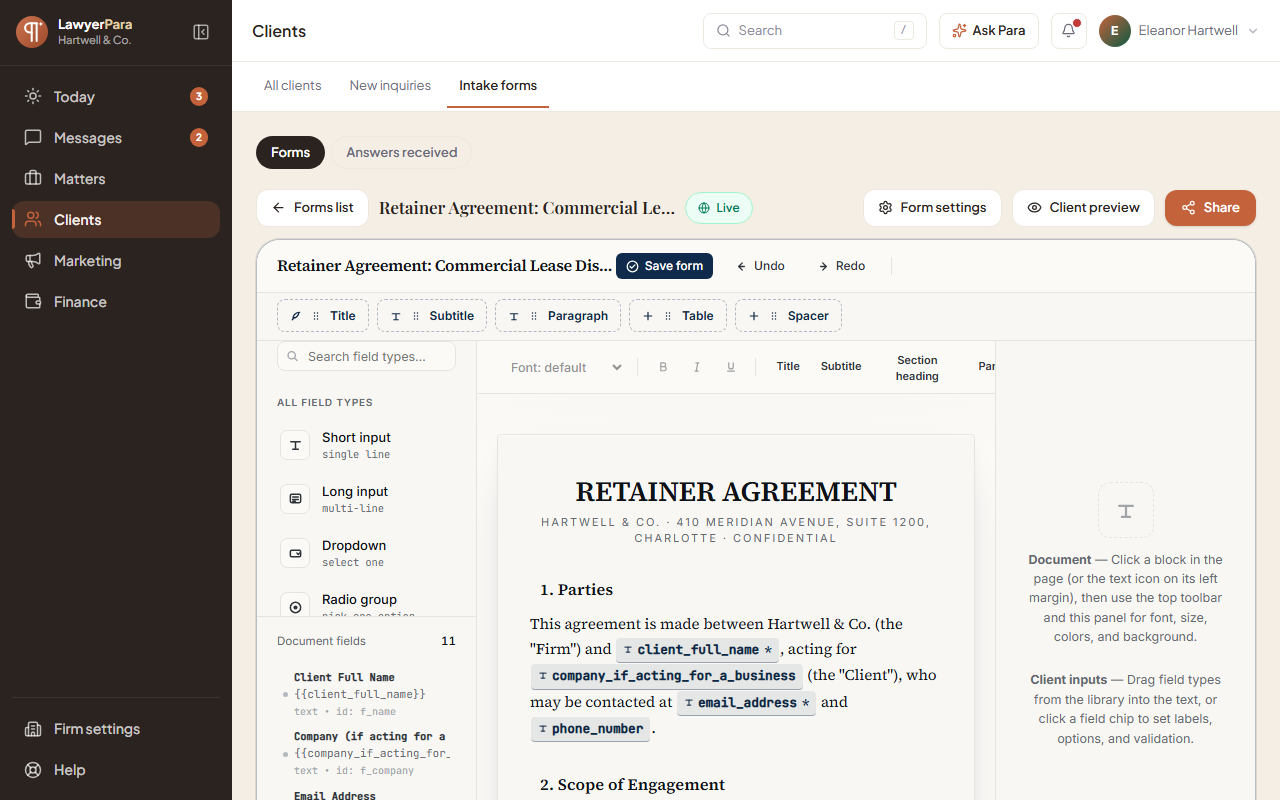This screenshot has width=1280, height=800.
Task: Add a Subtitle block
Action: pos(432,316)
